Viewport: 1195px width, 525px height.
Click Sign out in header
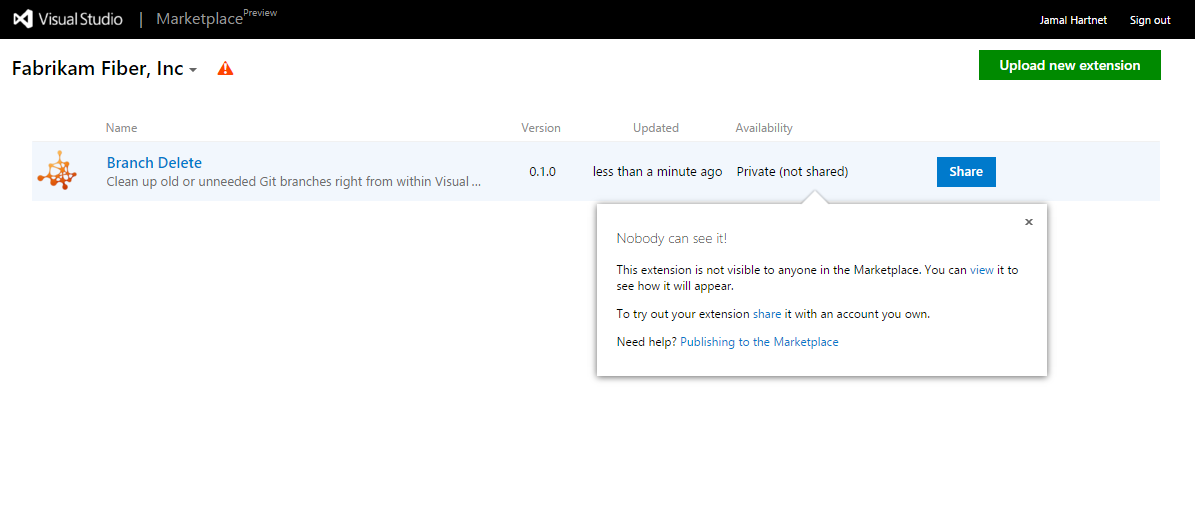(x=1150, y=21)
